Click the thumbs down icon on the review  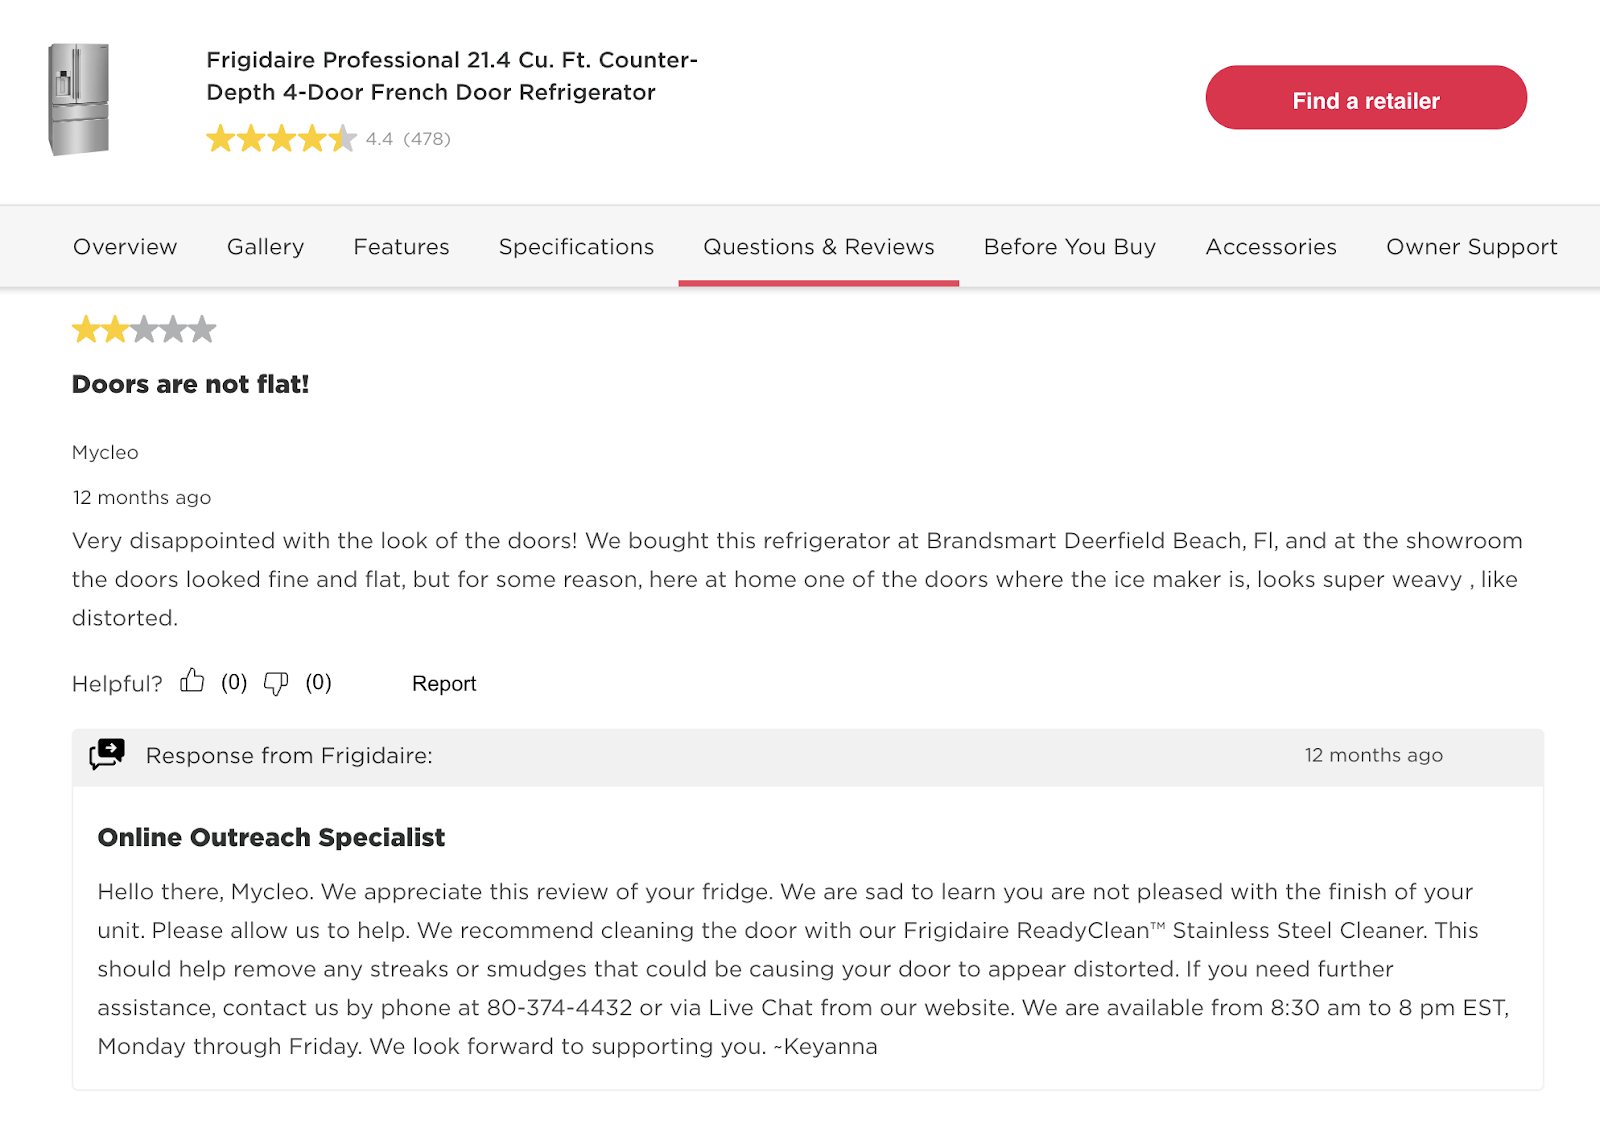[277, 684]
